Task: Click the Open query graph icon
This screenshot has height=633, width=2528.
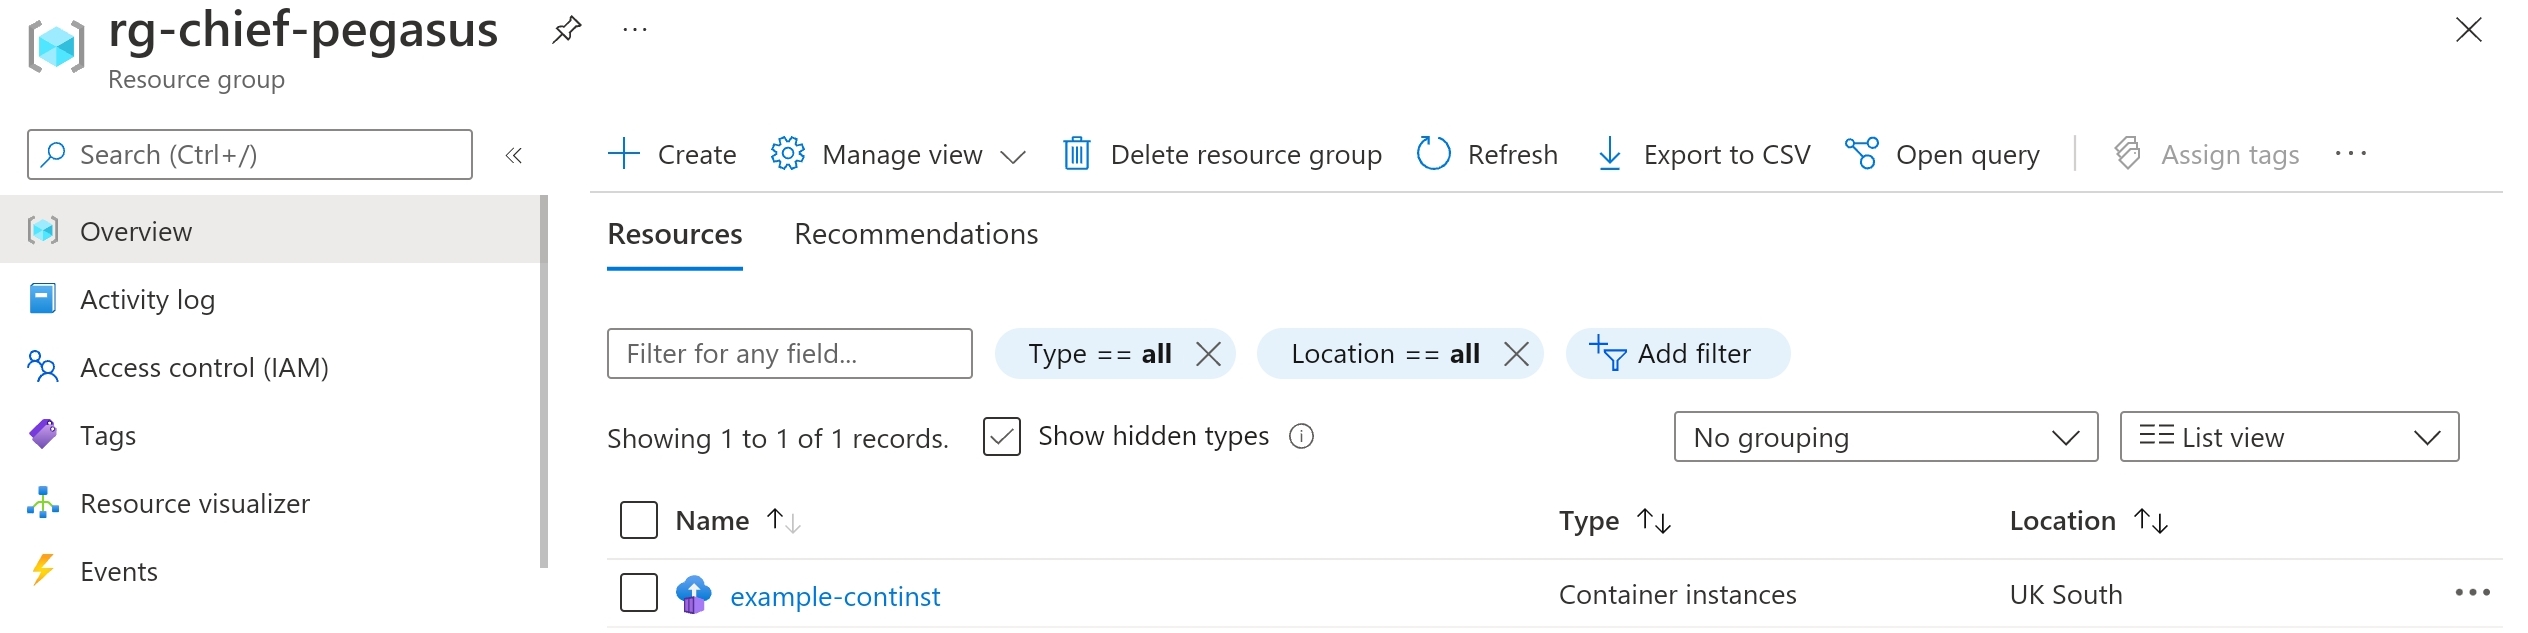Action: click(x=1862, y=154)
